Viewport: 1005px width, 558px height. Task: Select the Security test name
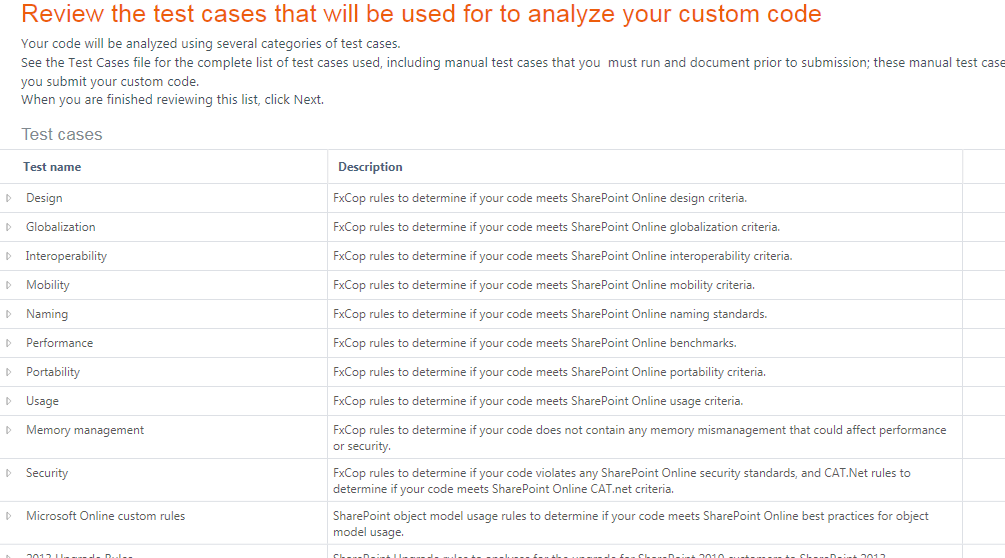(47, 473)
